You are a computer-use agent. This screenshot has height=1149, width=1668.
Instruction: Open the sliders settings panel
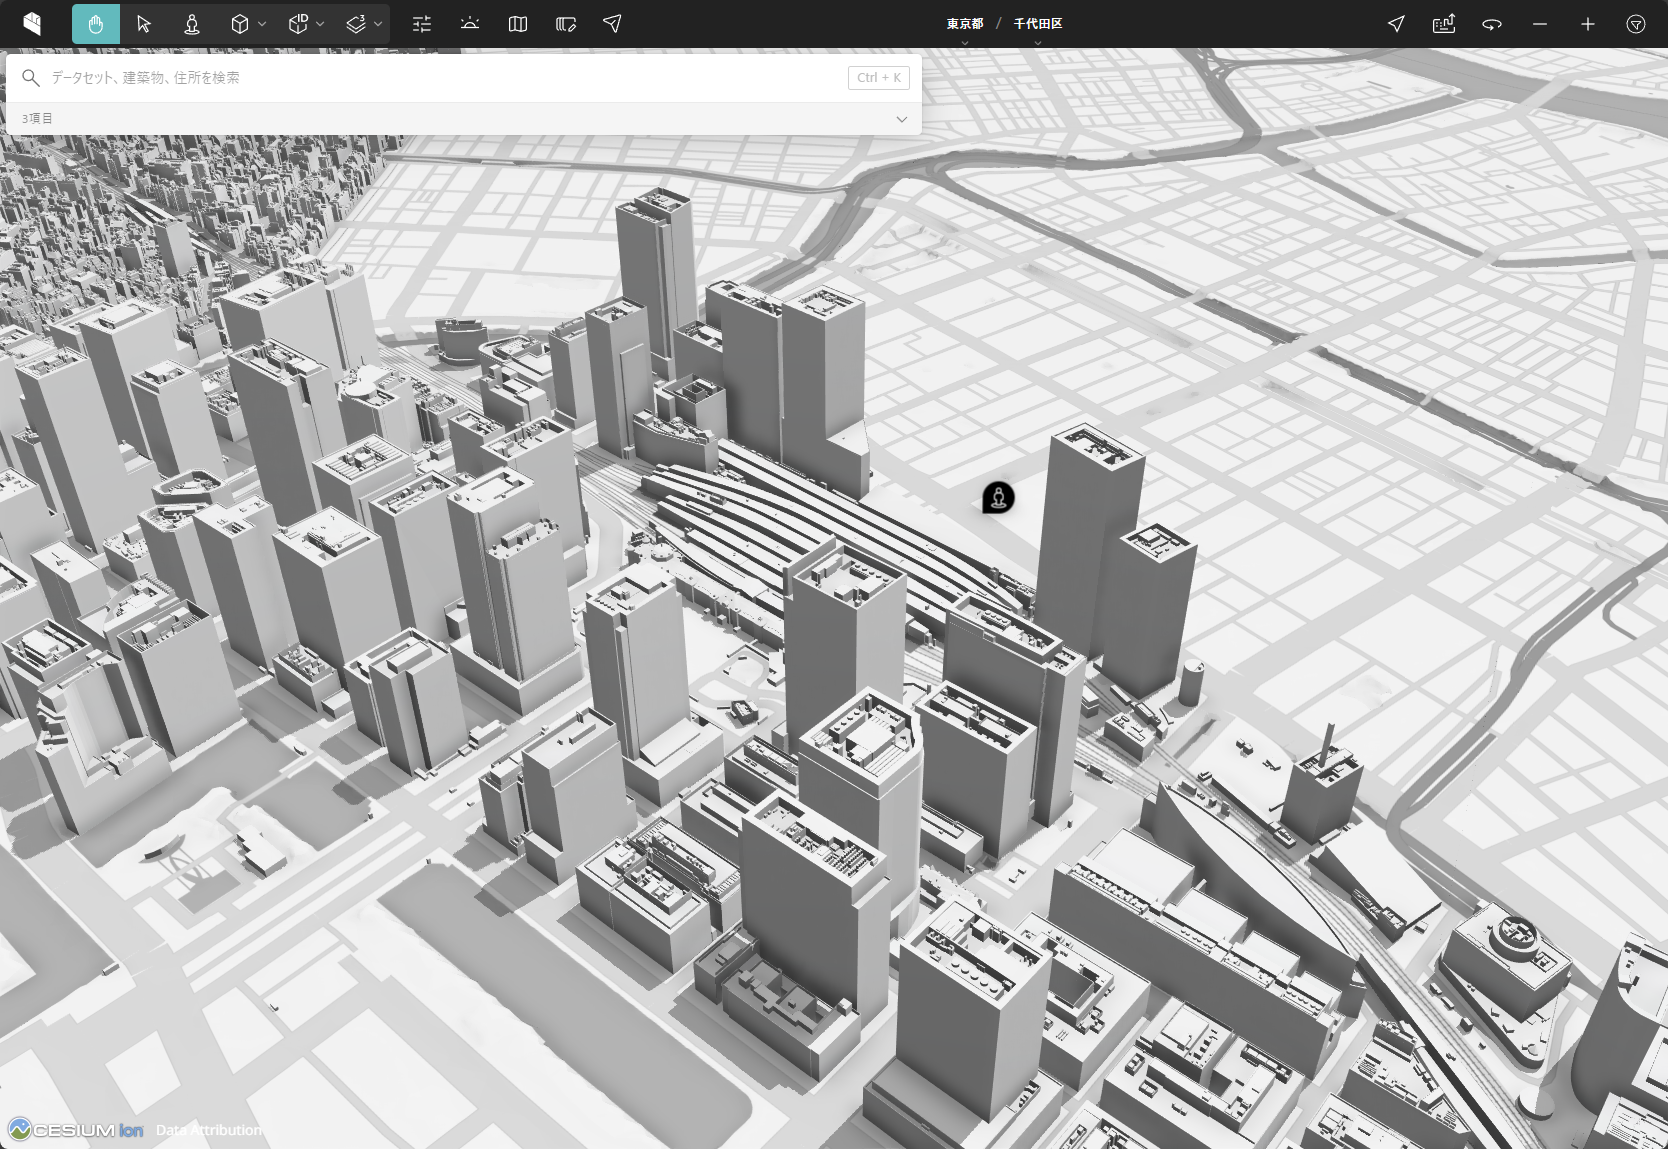coord(422,24)
